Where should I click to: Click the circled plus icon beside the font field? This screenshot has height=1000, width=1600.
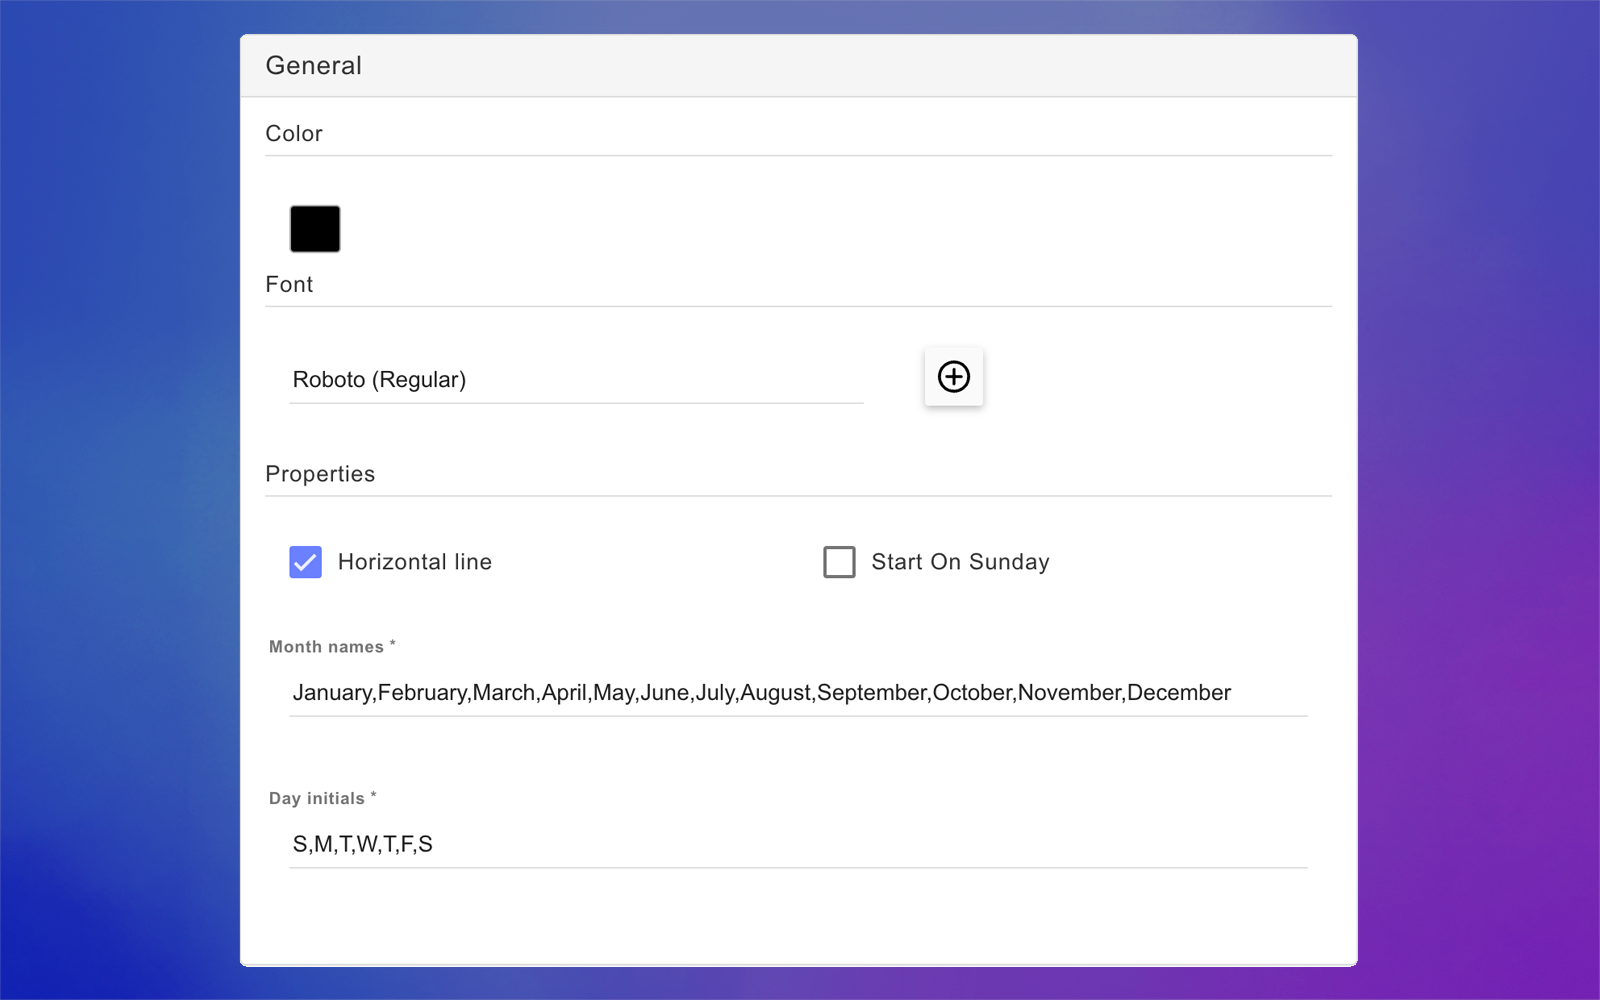pos(953,377)
